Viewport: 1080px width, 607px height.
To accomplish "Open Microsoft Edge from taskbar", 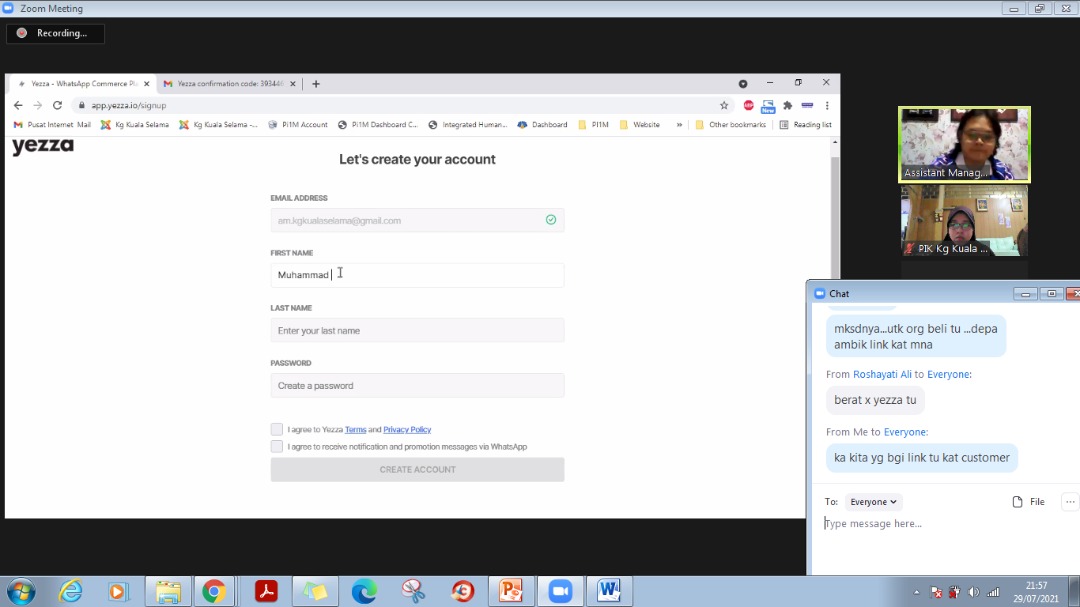I will [364, 591].
